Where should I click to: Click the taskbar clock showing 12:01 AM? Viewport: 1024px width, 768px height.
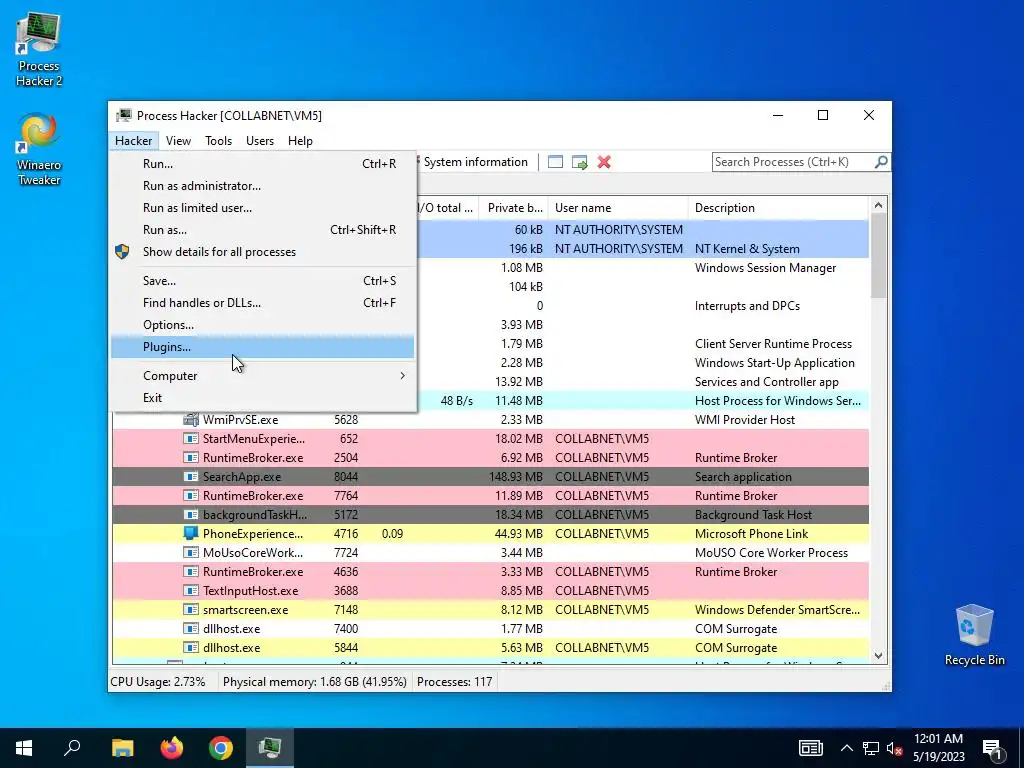[938, 748]
